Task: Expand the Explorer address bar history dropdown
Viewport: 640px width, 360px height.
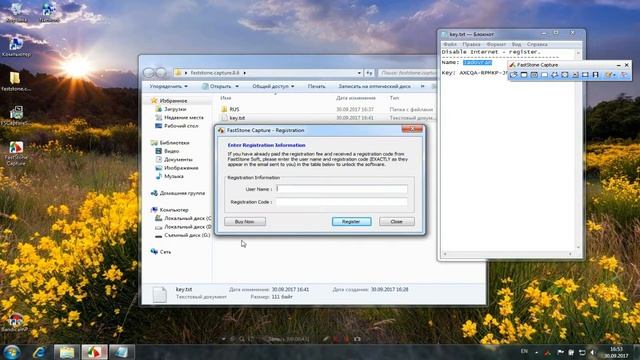Action: pyautogui.click(x=359, y=73)
